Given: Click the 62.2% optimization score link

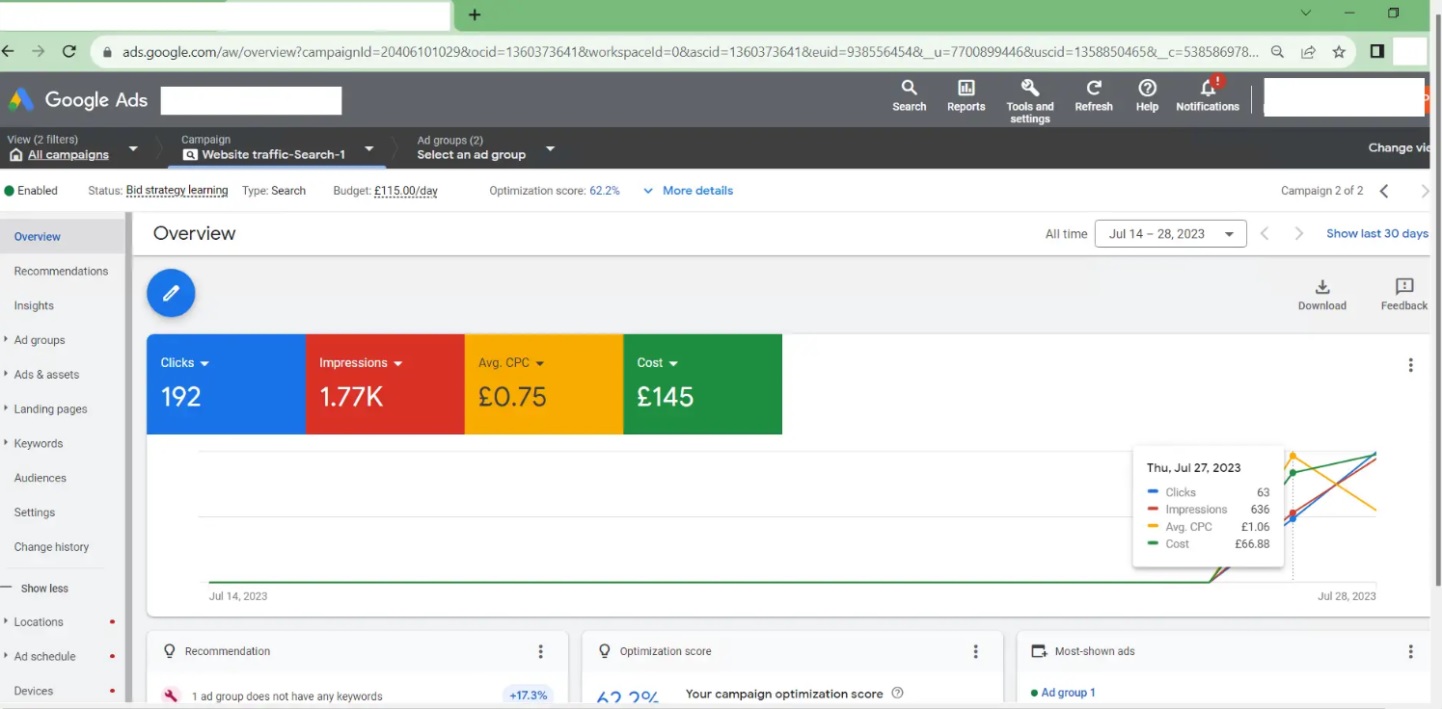Looking at the screenshot, I should pos(604,190).
